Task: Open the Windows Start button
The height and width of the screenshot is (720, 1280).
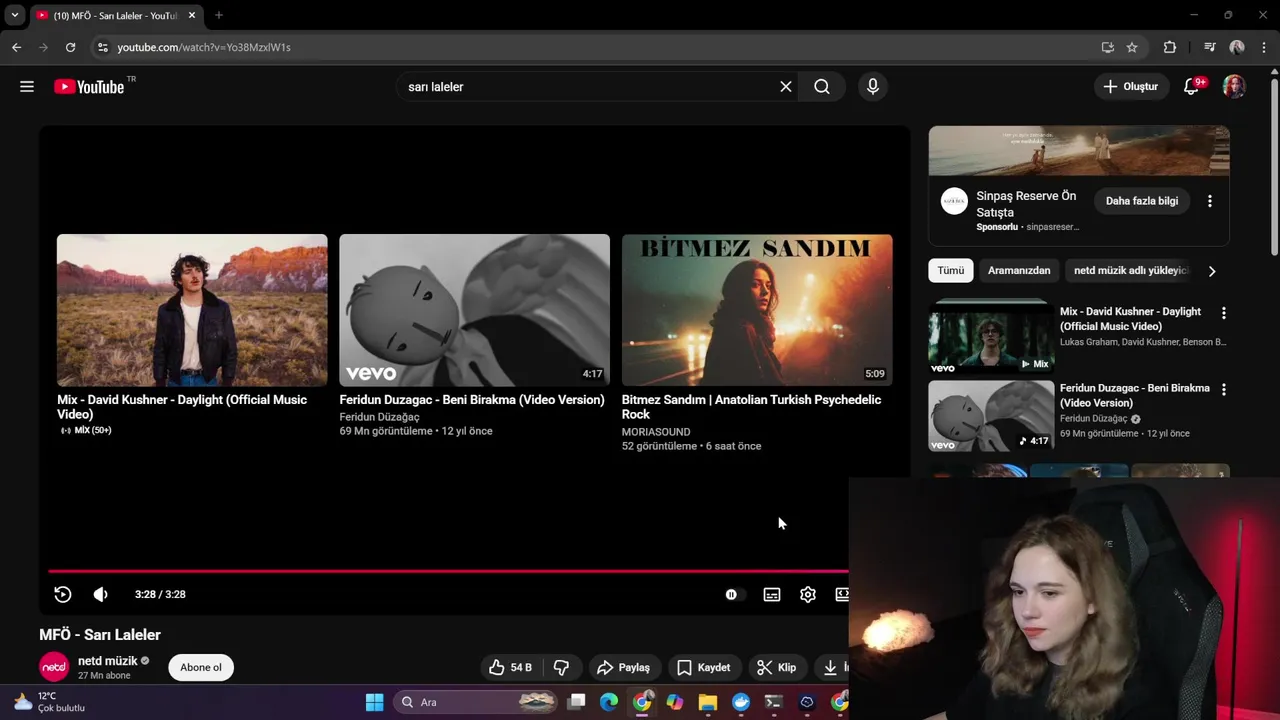Action: 374,702
